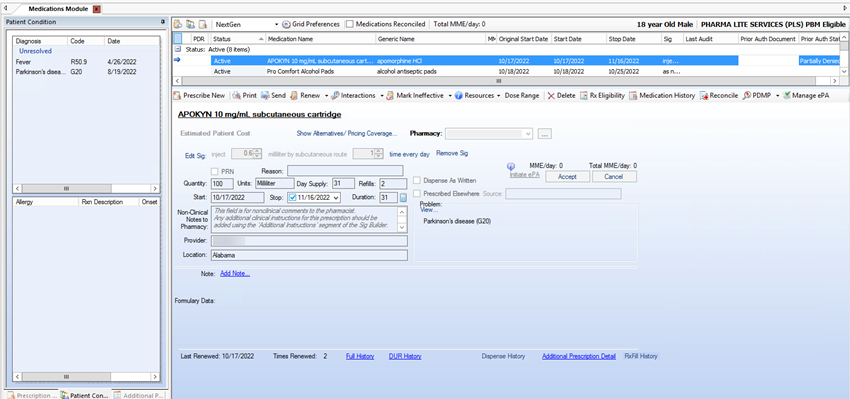Image resolution: width=850 pixels, height=399 pixels.
Task: Enable the PRN checkbox
Action: [214, 171]
